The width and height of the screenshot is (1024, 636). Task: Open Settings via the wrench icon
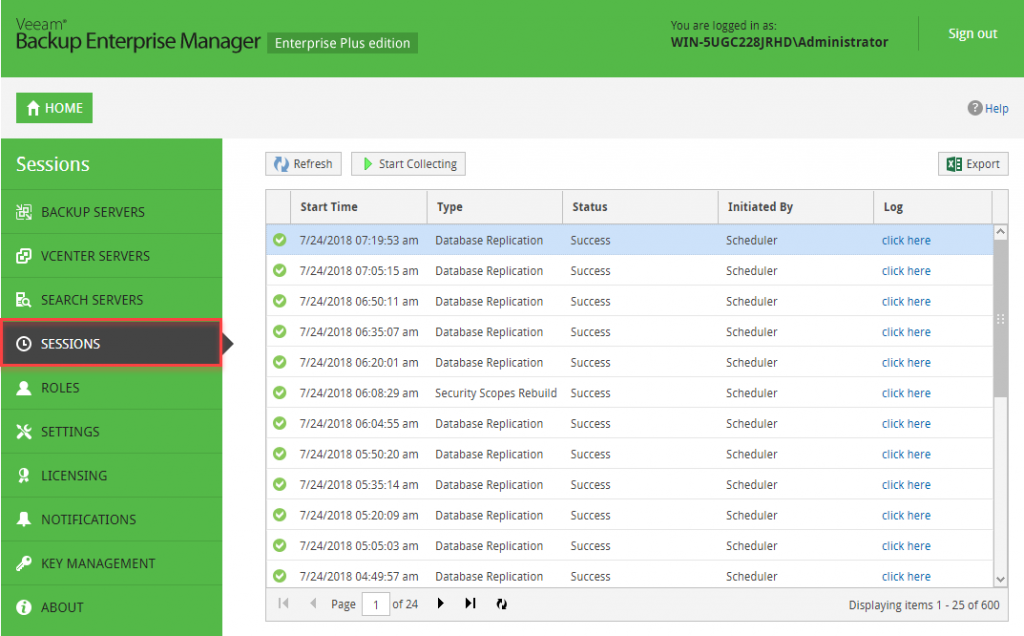70,431
